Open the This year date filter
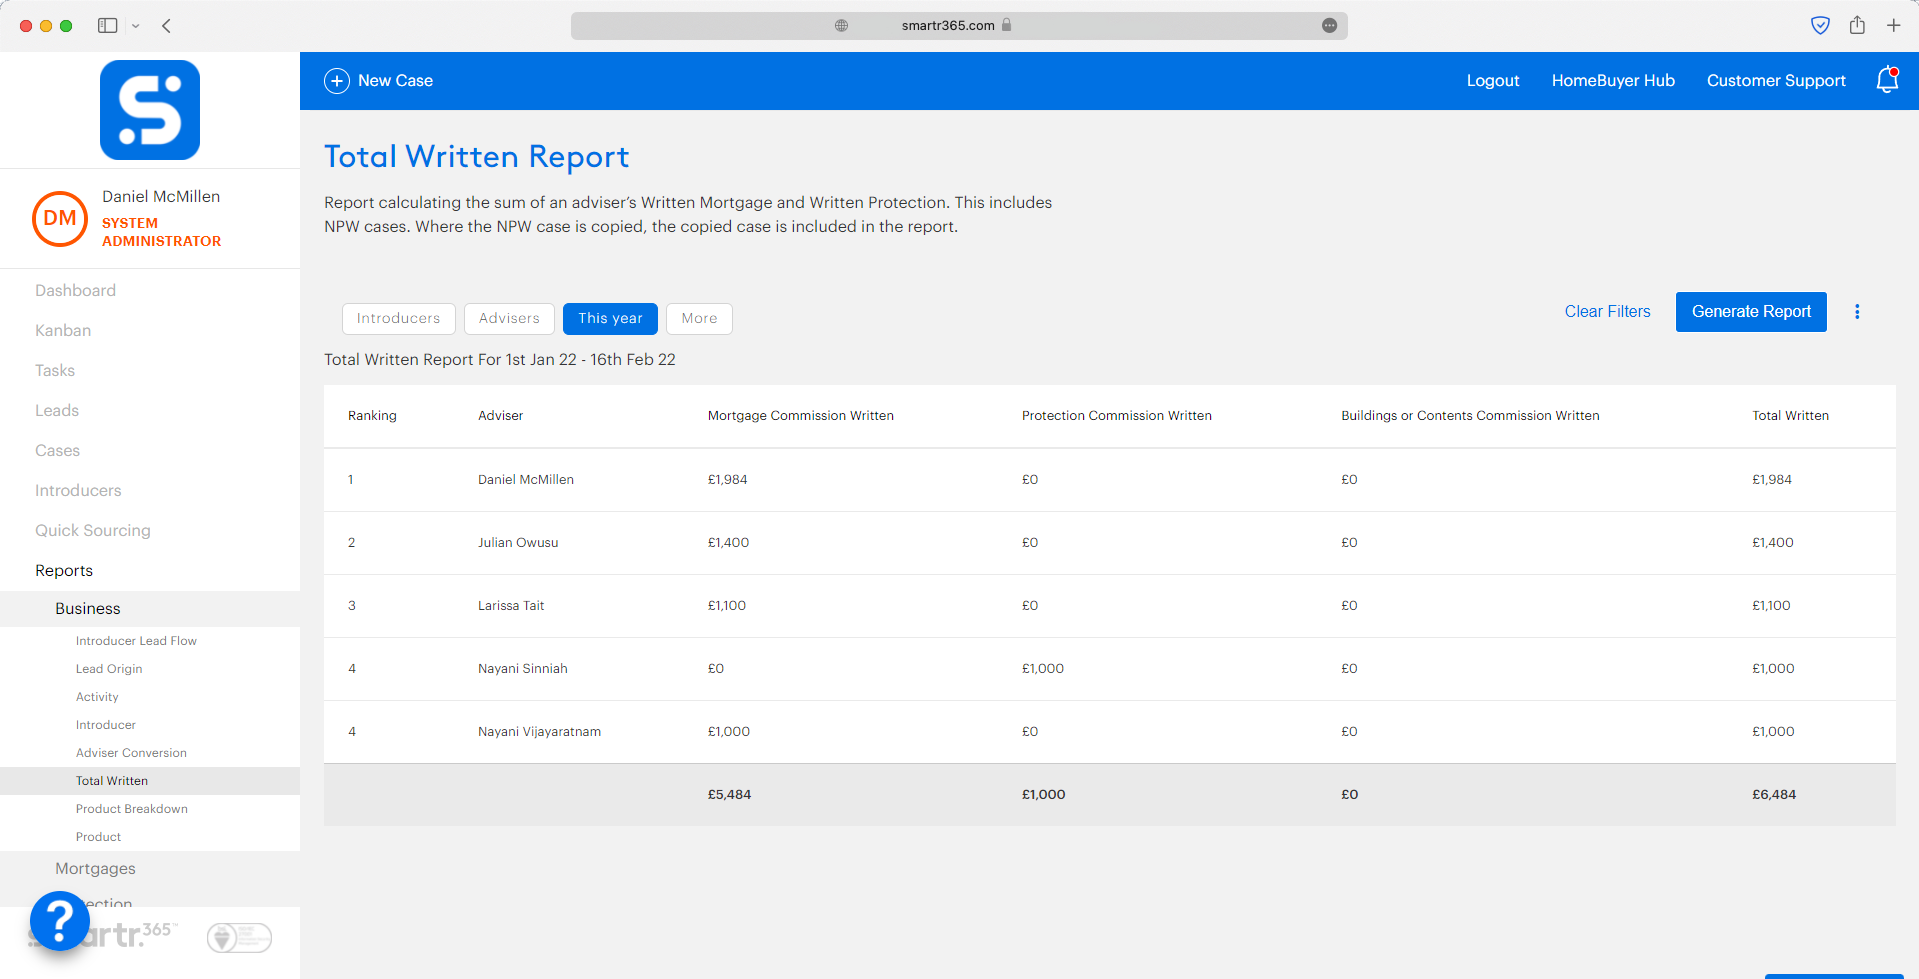The image size is (1919, 979). click(610, 319)
